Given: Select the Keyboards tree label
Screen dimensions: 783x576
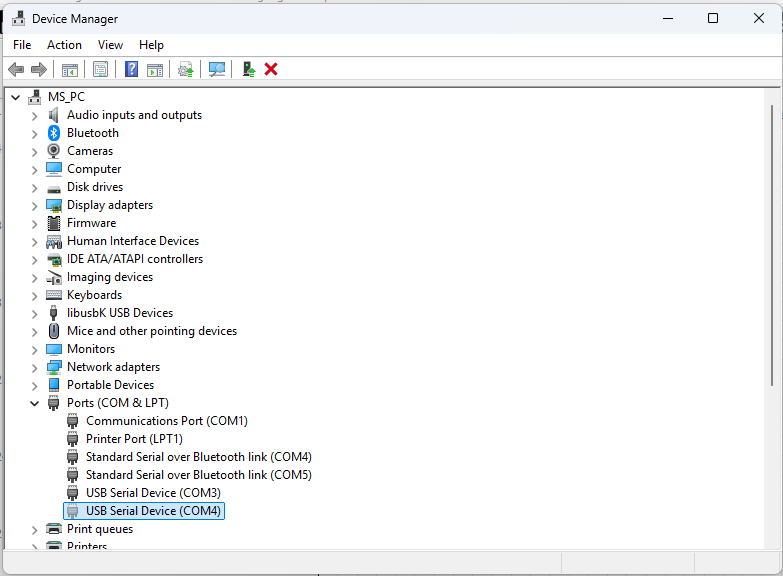Looking at the screenshot, I should 94,295.
